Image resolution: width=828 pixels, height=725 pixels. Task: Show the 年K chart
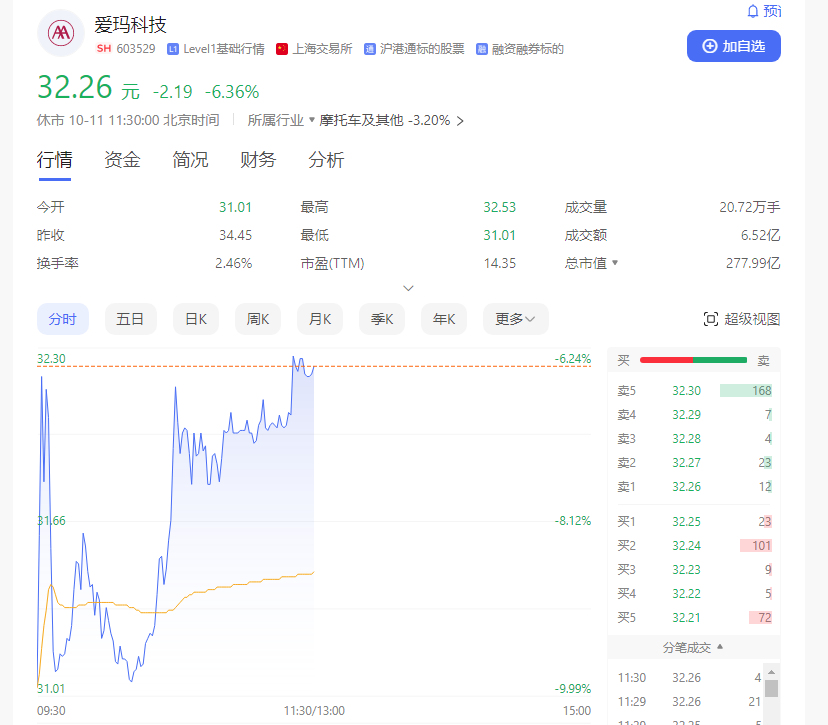[x=444, y=319]
